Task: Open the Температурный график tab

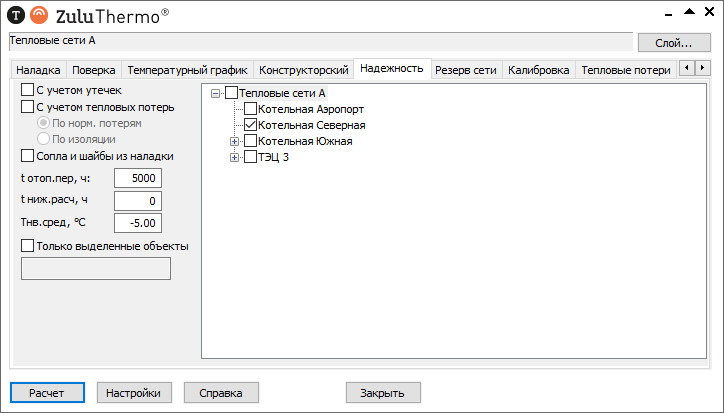Action: (188, 70)
